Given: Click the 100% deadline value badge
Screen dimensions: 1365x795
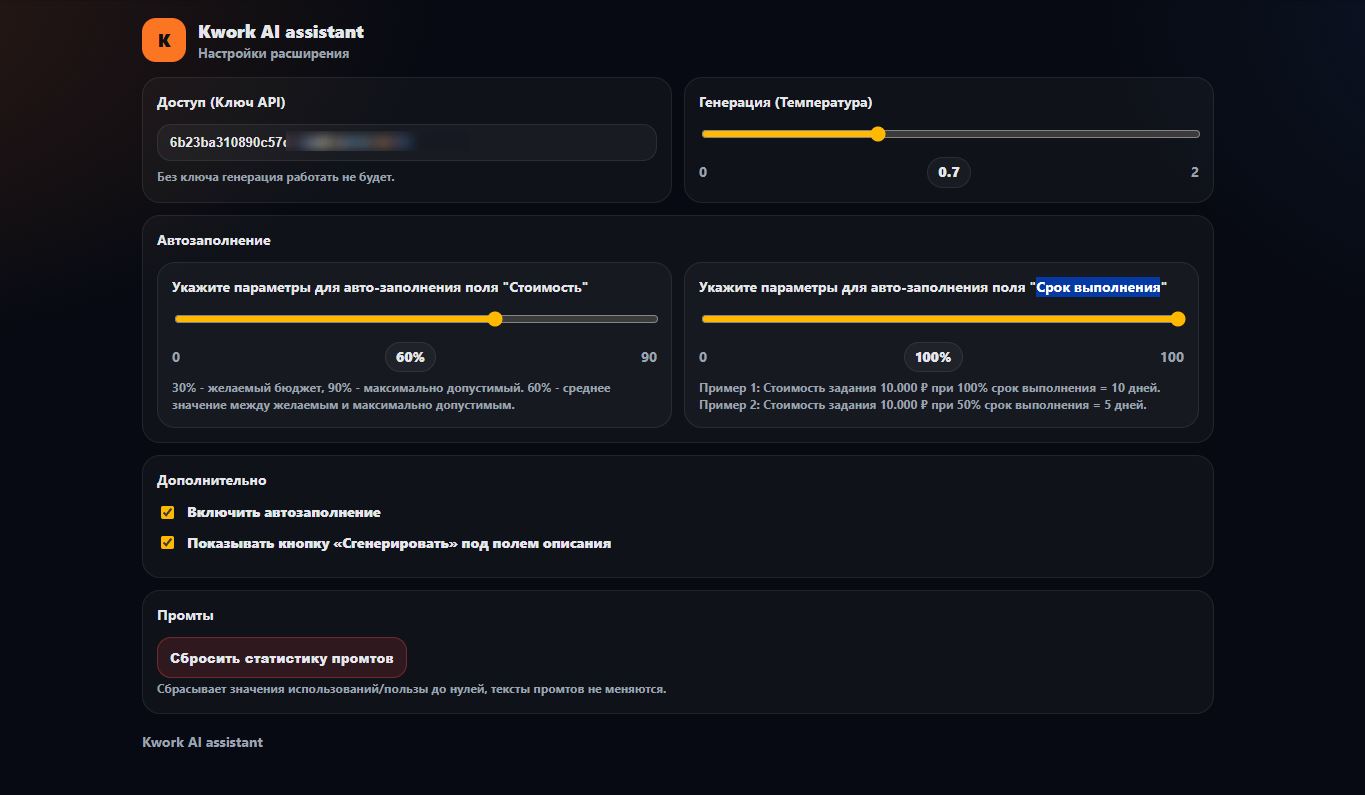Looking at the screenshot, I should coord(933,357).
